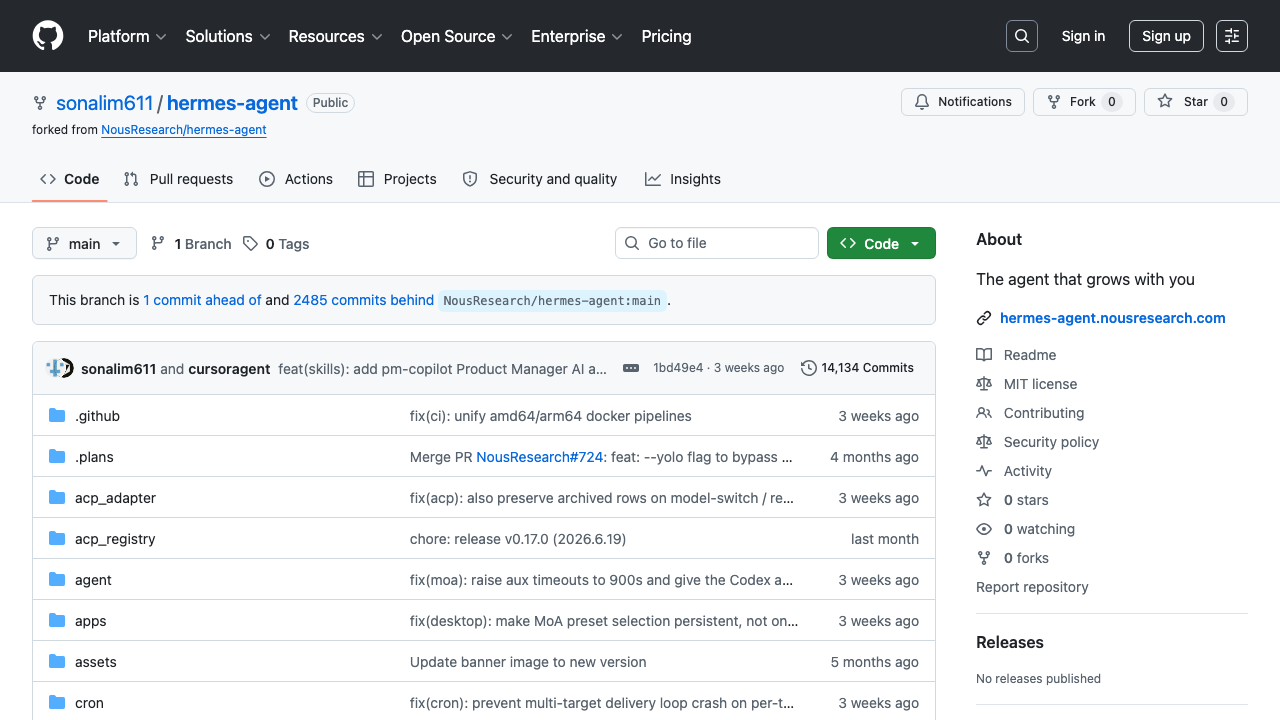
Task: Click the Notifications button
Action: pyautogui.click(x=963, y=102)
